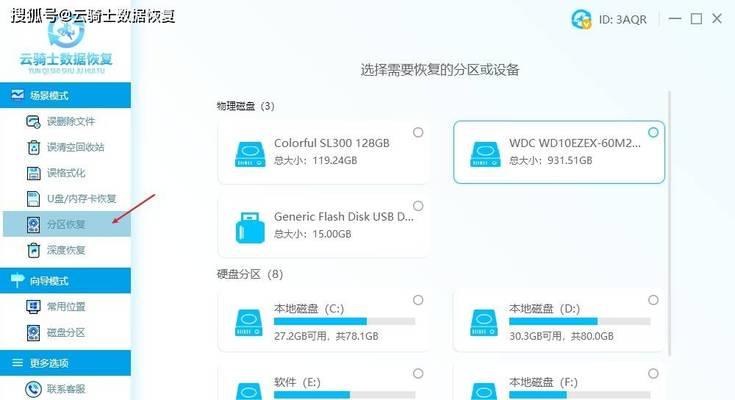Click 软件 (E:) partition usage bar
Screen dimensions: 735x400
345,395
